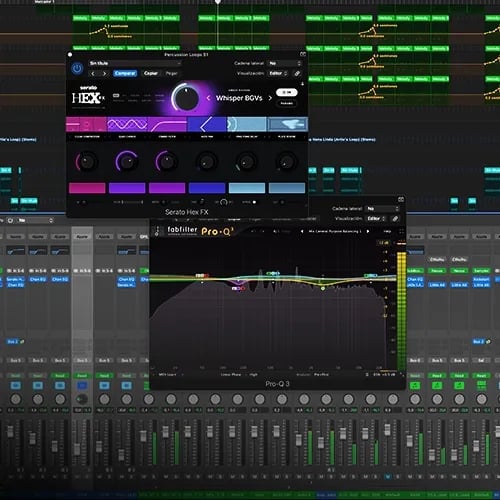Screen dimensions: 500x500
Task: Toggle the purple bar under chorus knob
Action: (127, 188)
